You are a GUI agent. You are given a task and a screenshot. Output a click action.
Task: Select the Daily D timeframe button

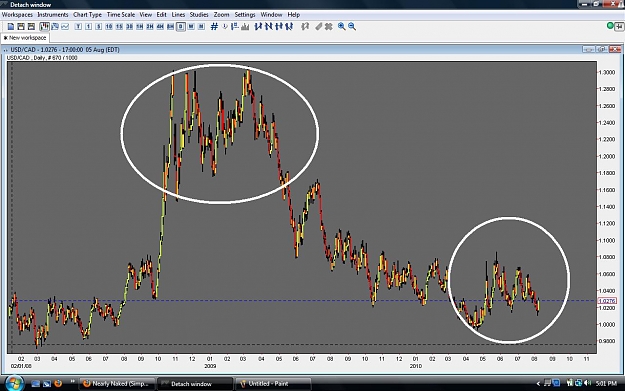click(181, 27)
